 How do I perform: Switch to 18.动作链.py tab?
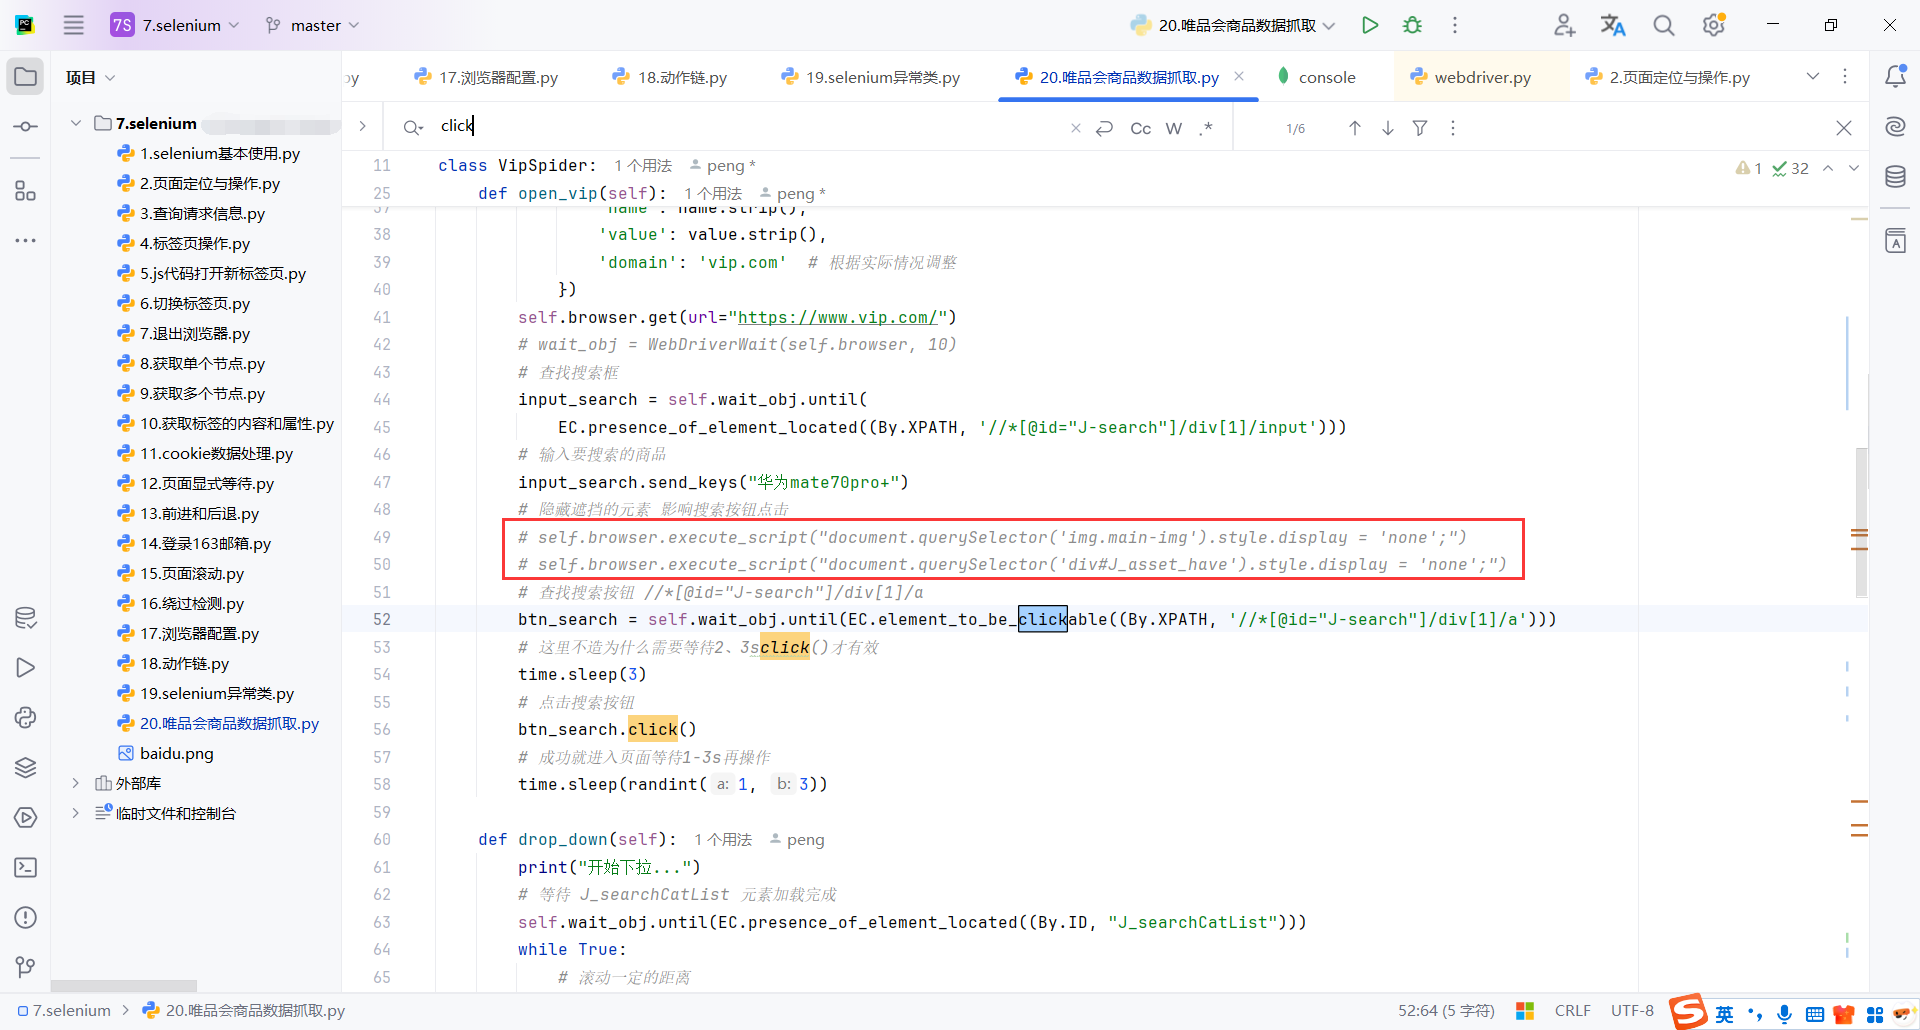[x=670, y=77]
